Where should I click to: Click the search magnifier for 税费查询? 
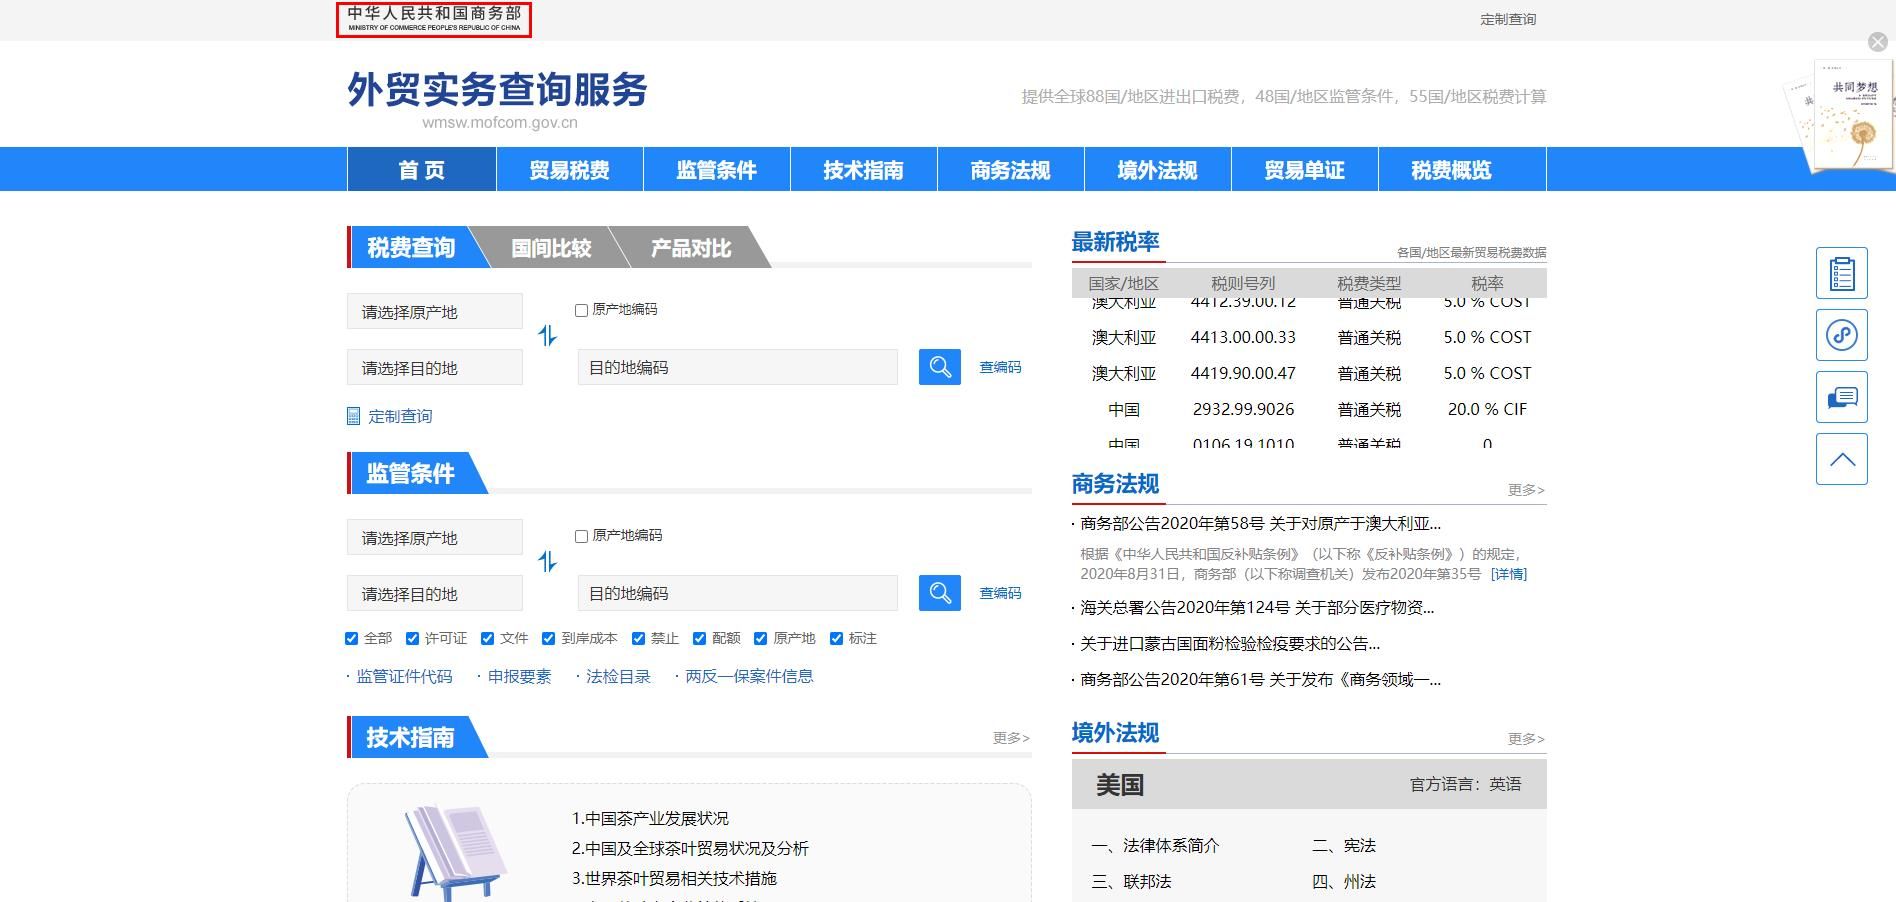coord(938,367)
